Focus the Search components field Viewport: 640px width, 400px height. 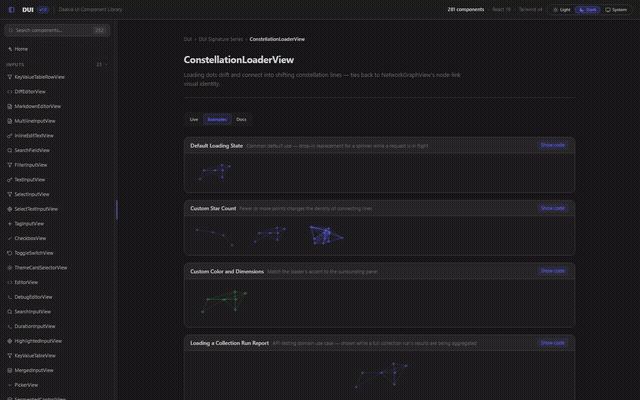[57, 30]
